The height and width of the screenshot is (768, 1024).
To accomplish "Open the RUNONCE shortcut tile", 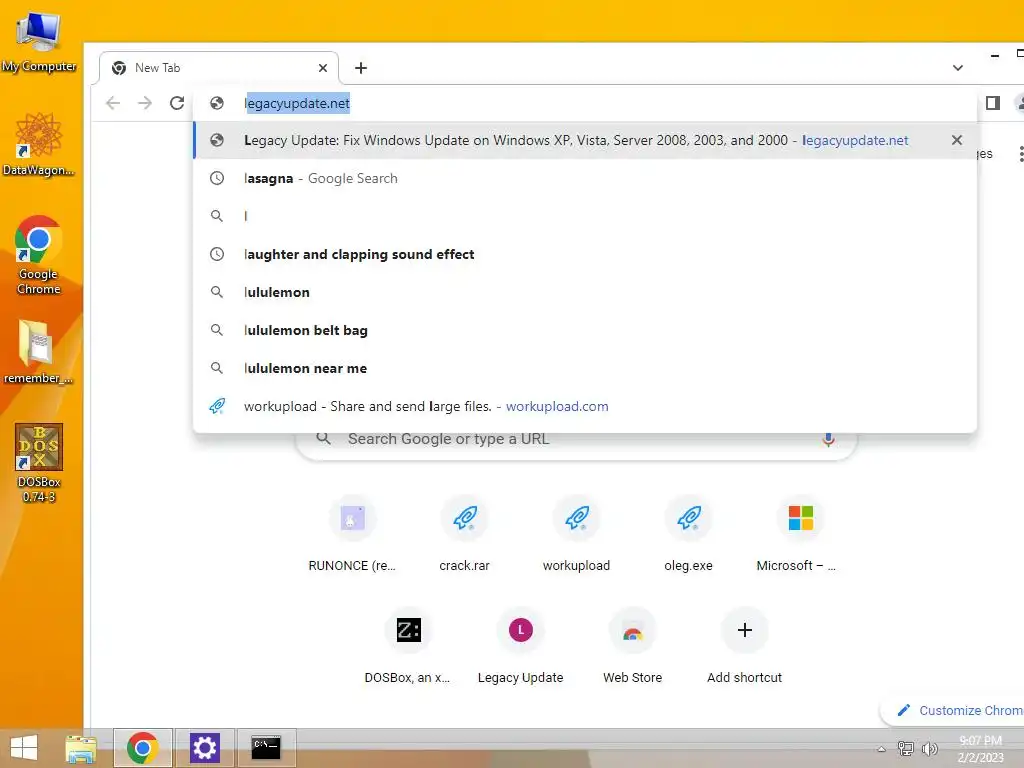I will [x=352, y=536].
